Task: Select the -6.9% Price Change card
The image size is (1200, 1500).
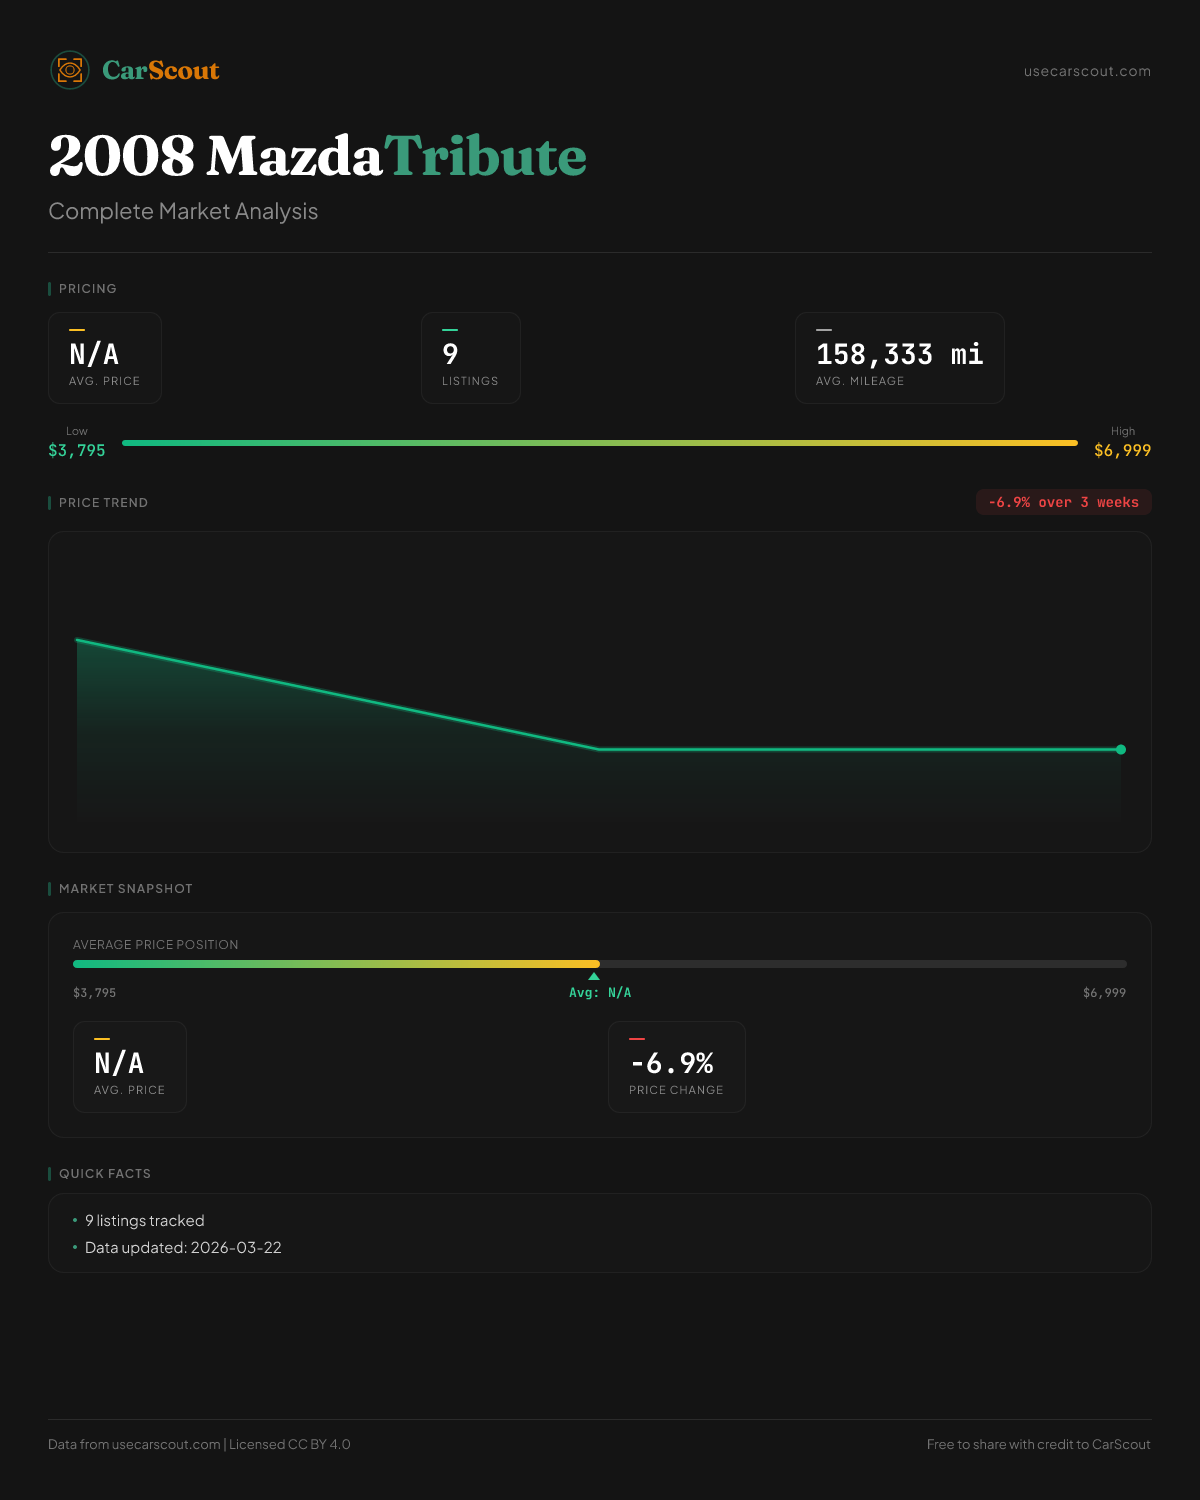Action: point(677,1067)
